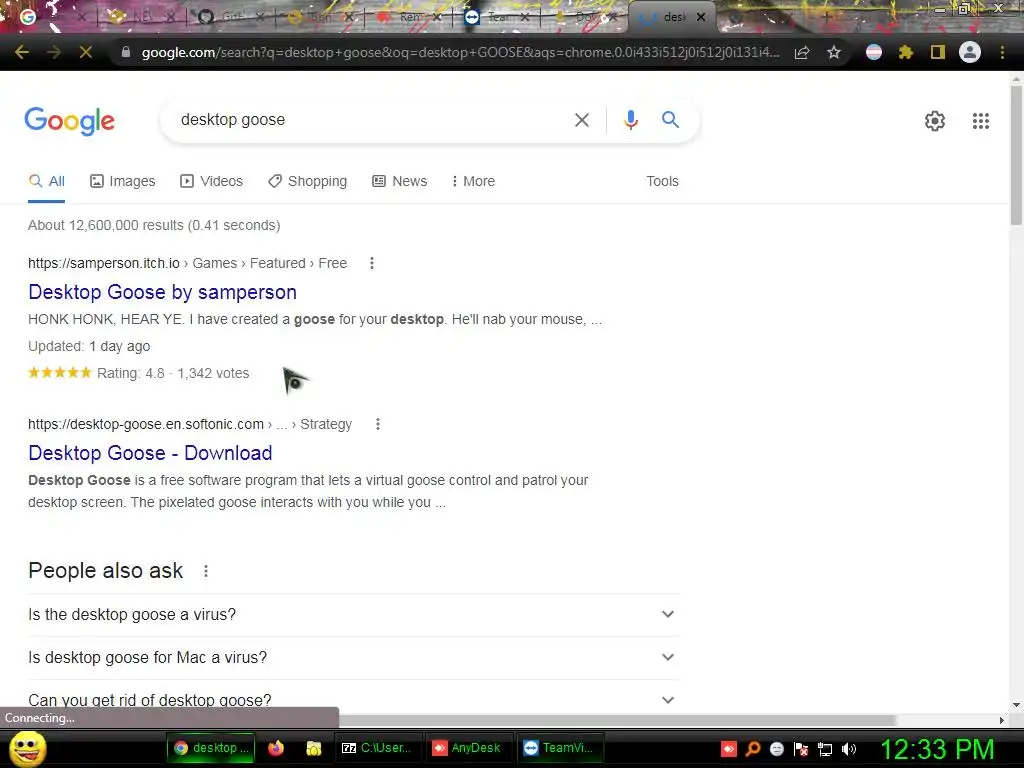Start voice search microphone

coord(630,120)
